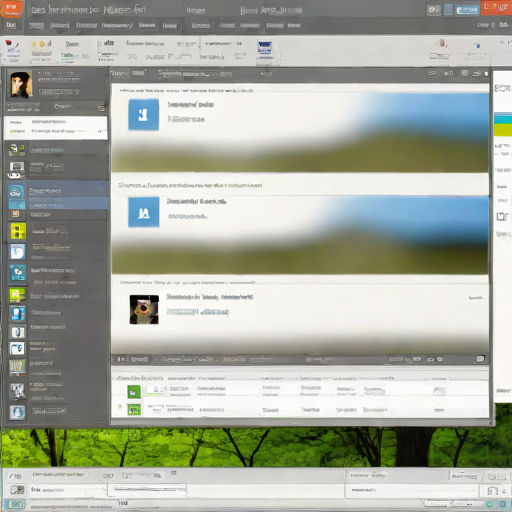Screen dimensions: 512x512
Task: Select the first tab above the content panel
Action: click(x=119, y=73)
